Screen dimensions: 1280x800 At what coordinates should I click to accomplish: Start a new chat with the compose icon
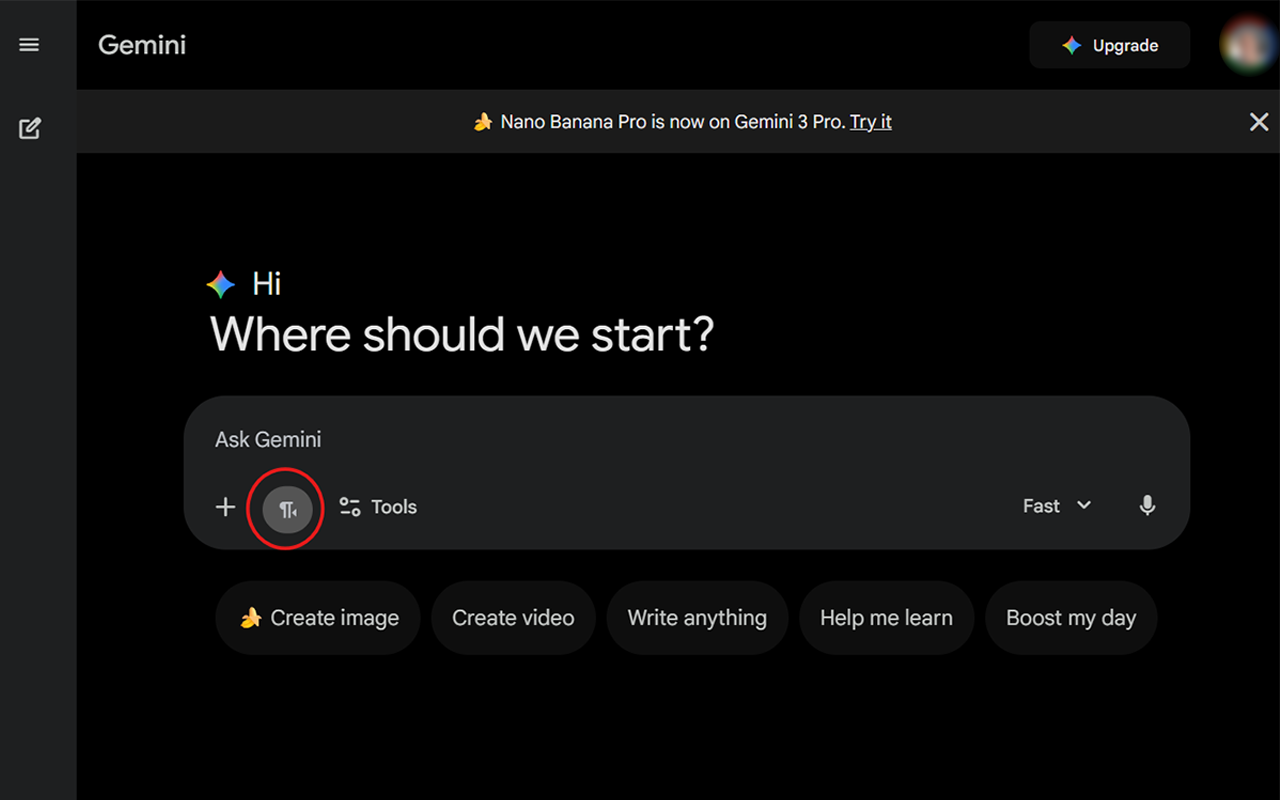[30, 128]
